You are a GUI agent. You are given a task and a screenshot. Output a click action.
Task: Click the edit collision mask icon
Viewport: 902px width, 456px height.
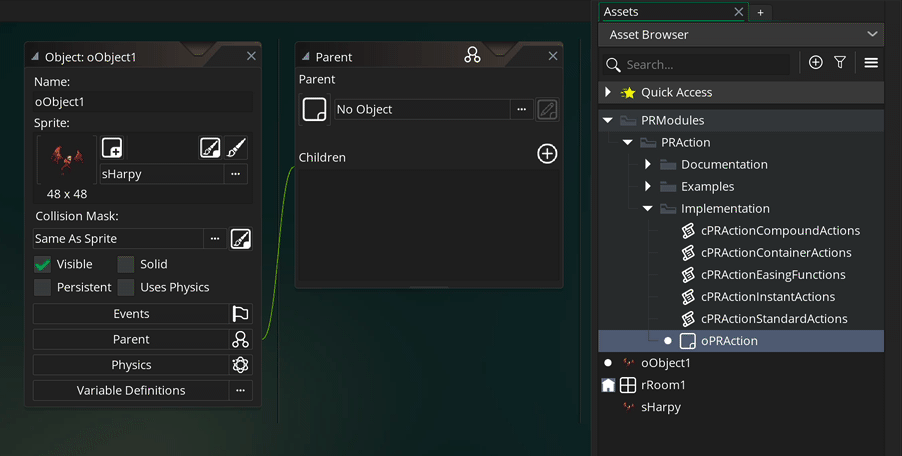(240, 238)
